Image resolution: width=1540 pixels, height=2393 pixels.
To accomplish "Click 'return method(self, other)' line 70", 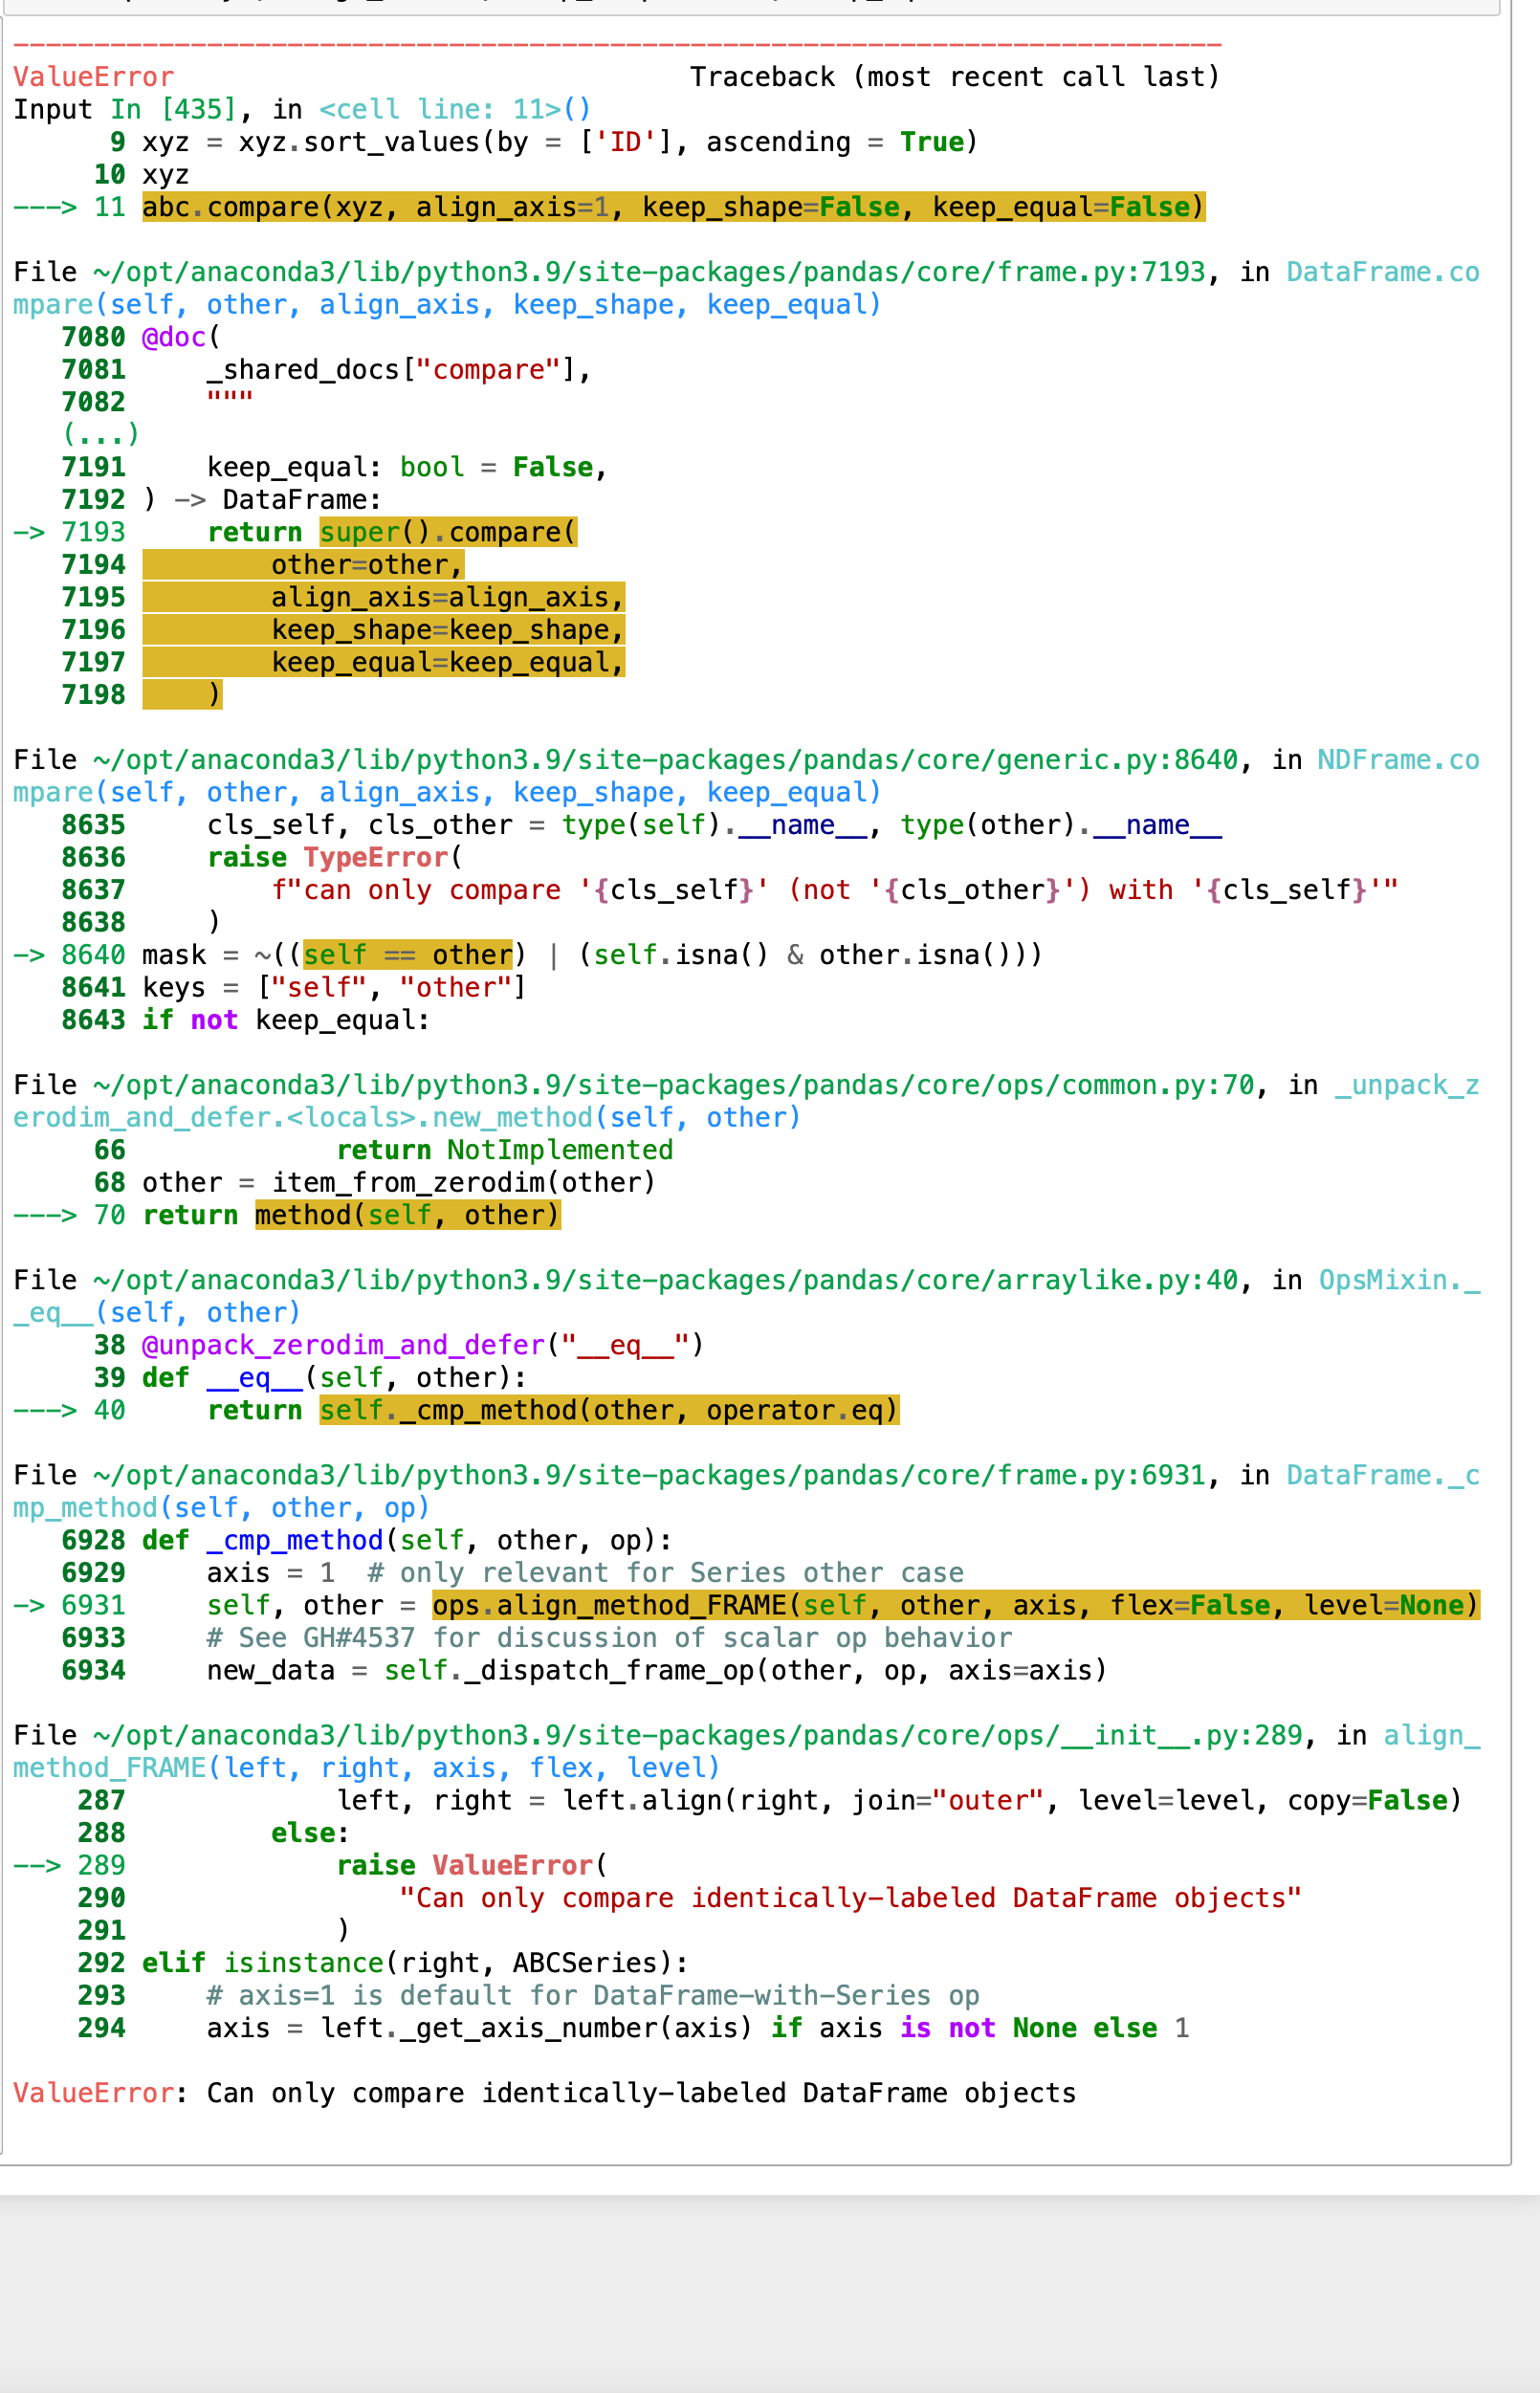I will [x=352, y=1215].
